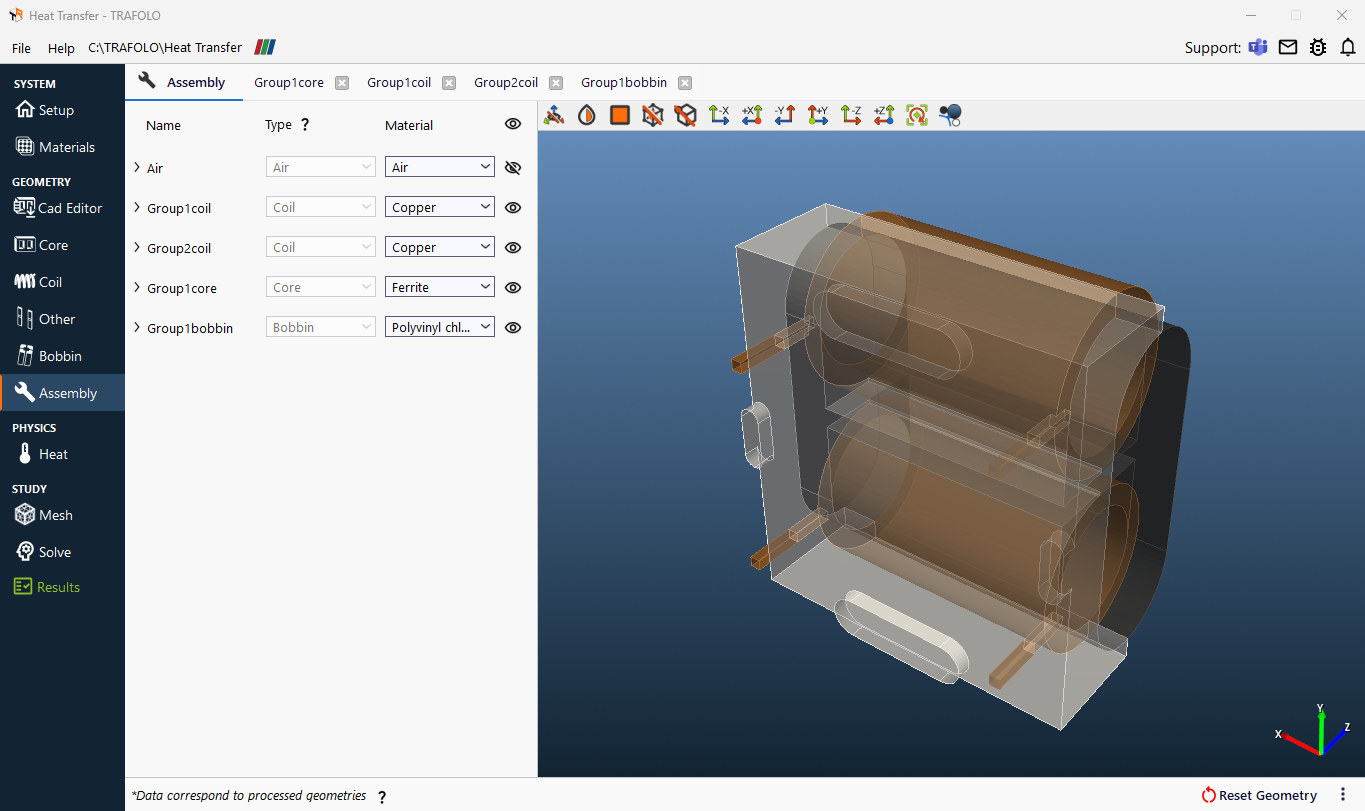Screen dimensions: 1365x811
Task: Open the Teams support icon
Action: point(1258,47)
